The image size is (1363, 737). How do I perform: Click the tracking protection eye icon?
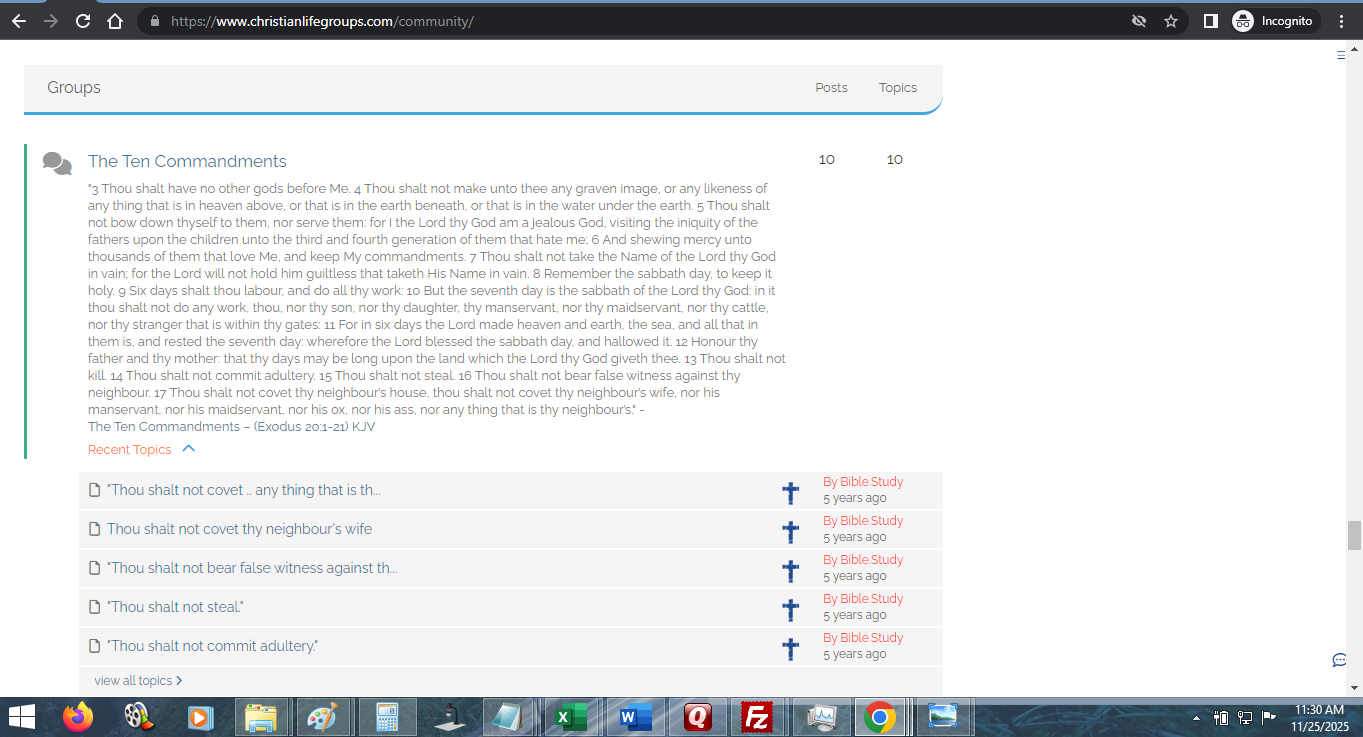[x=1138, y=21]
